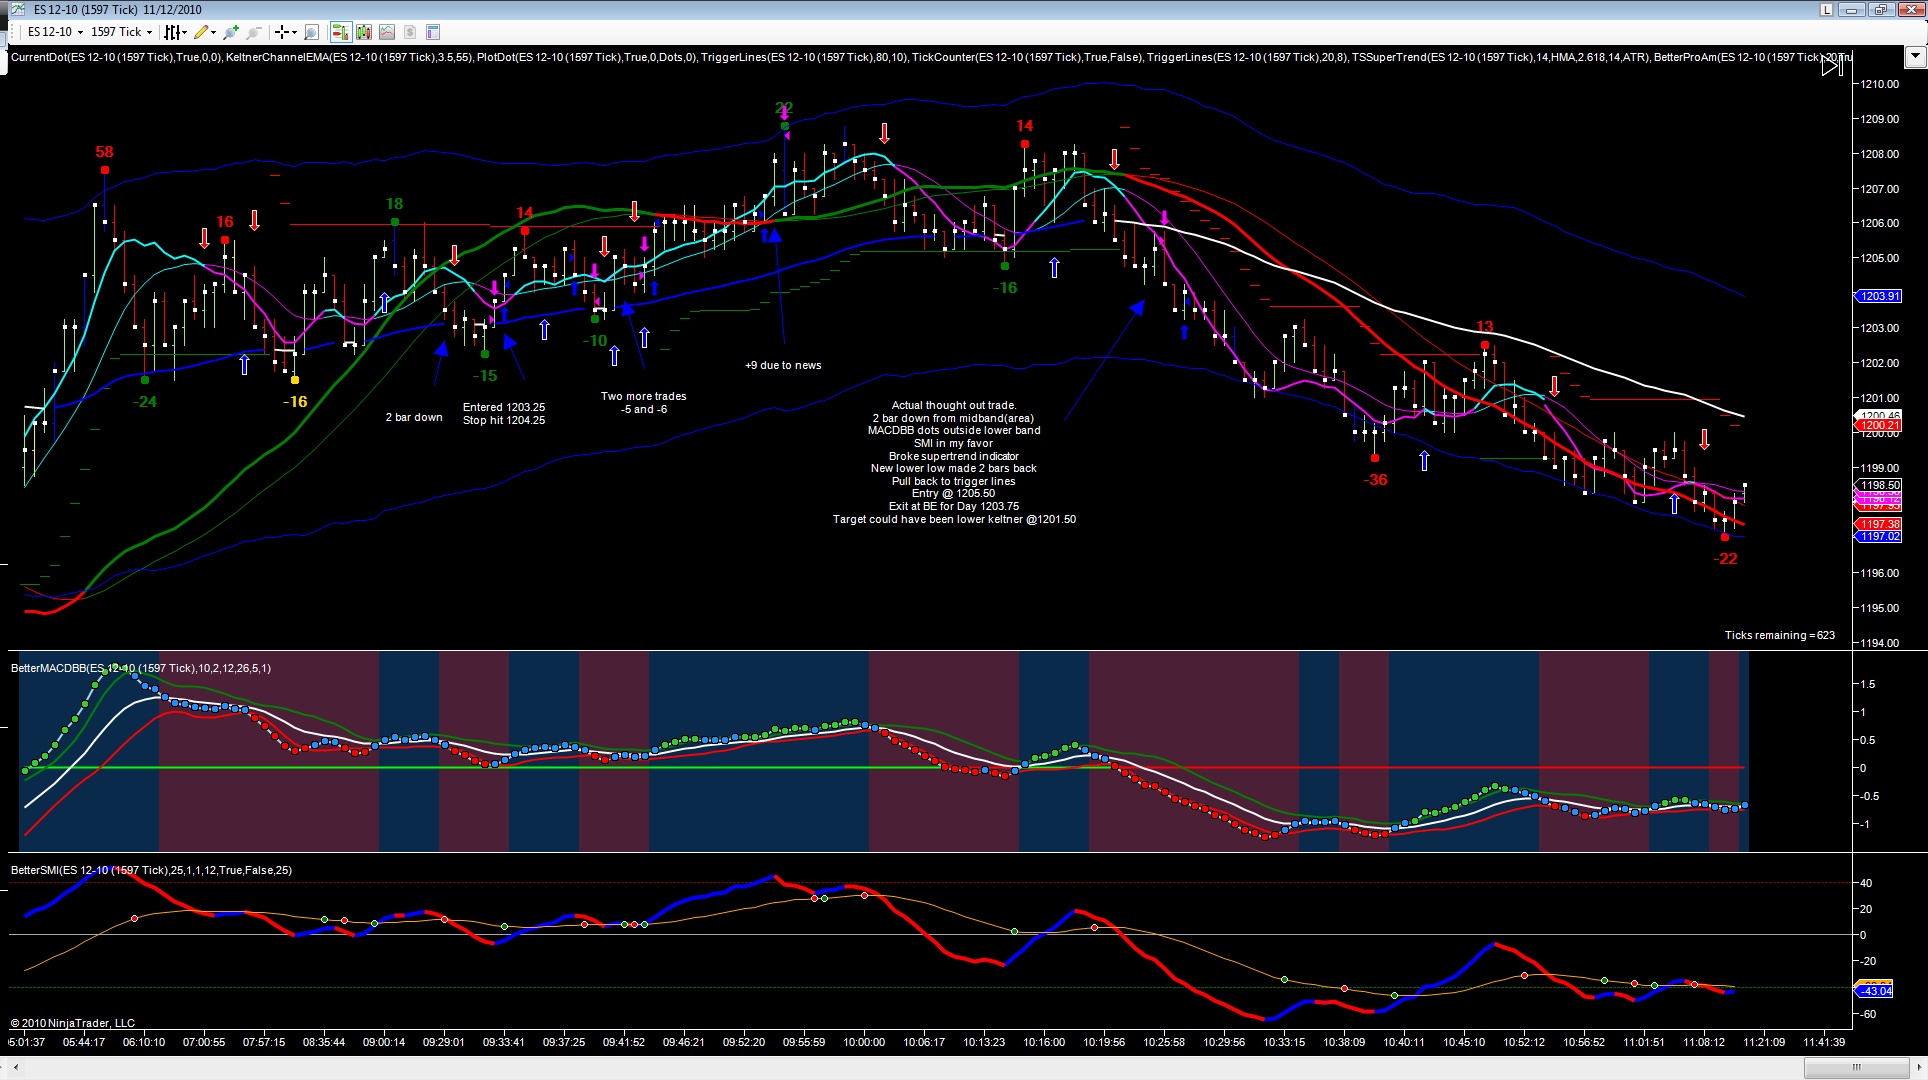Click the L link button in title bar
1928x1080 pixels.
click(1826, 10)
